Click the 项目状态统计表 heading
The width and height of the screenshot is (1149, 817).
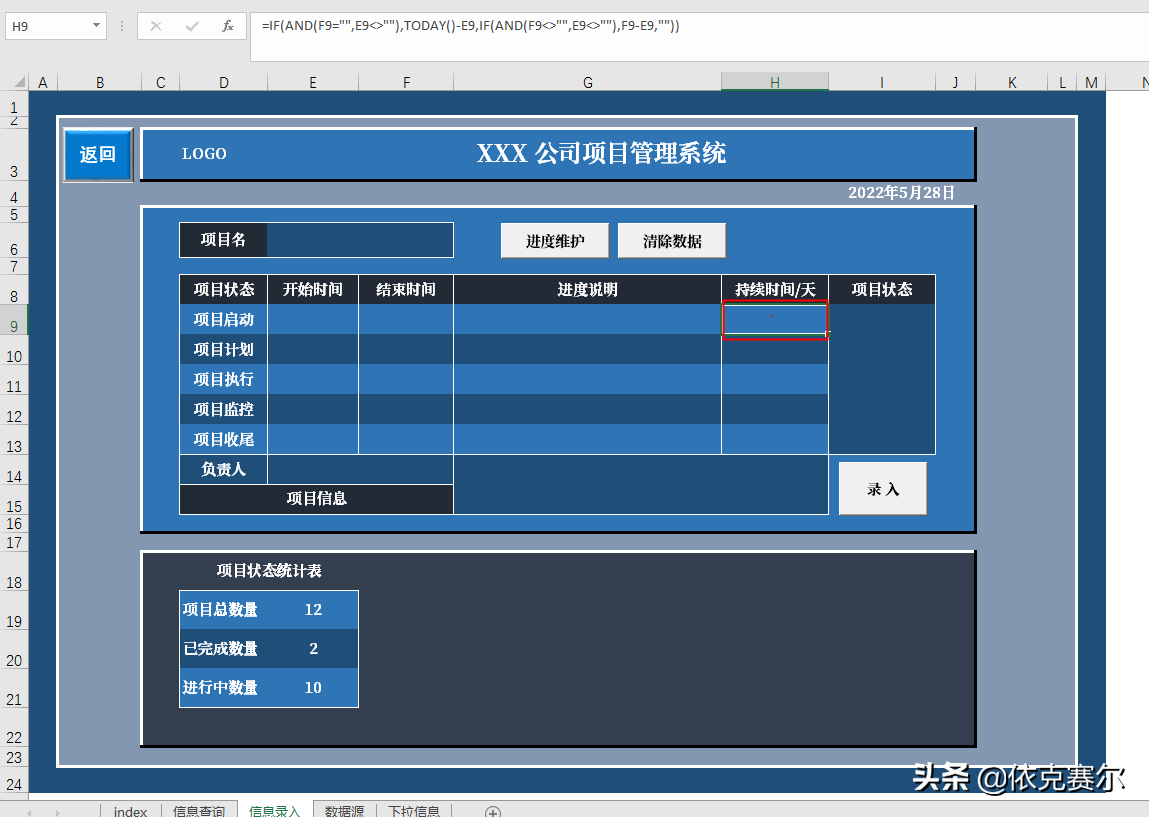click(x=269, y=571)
